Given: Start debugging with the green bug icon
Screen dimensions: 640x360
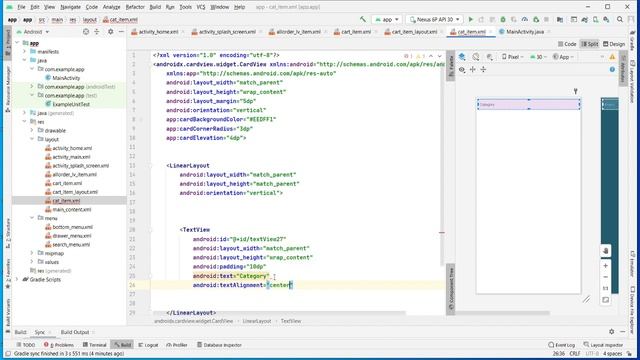Looking at the screenshot, I should 503,20.
